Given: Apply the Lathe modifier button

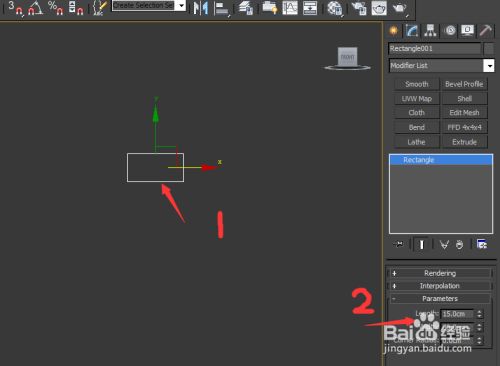Looking at the screenshot, I should pyautogui.click(x=416, y=142).
